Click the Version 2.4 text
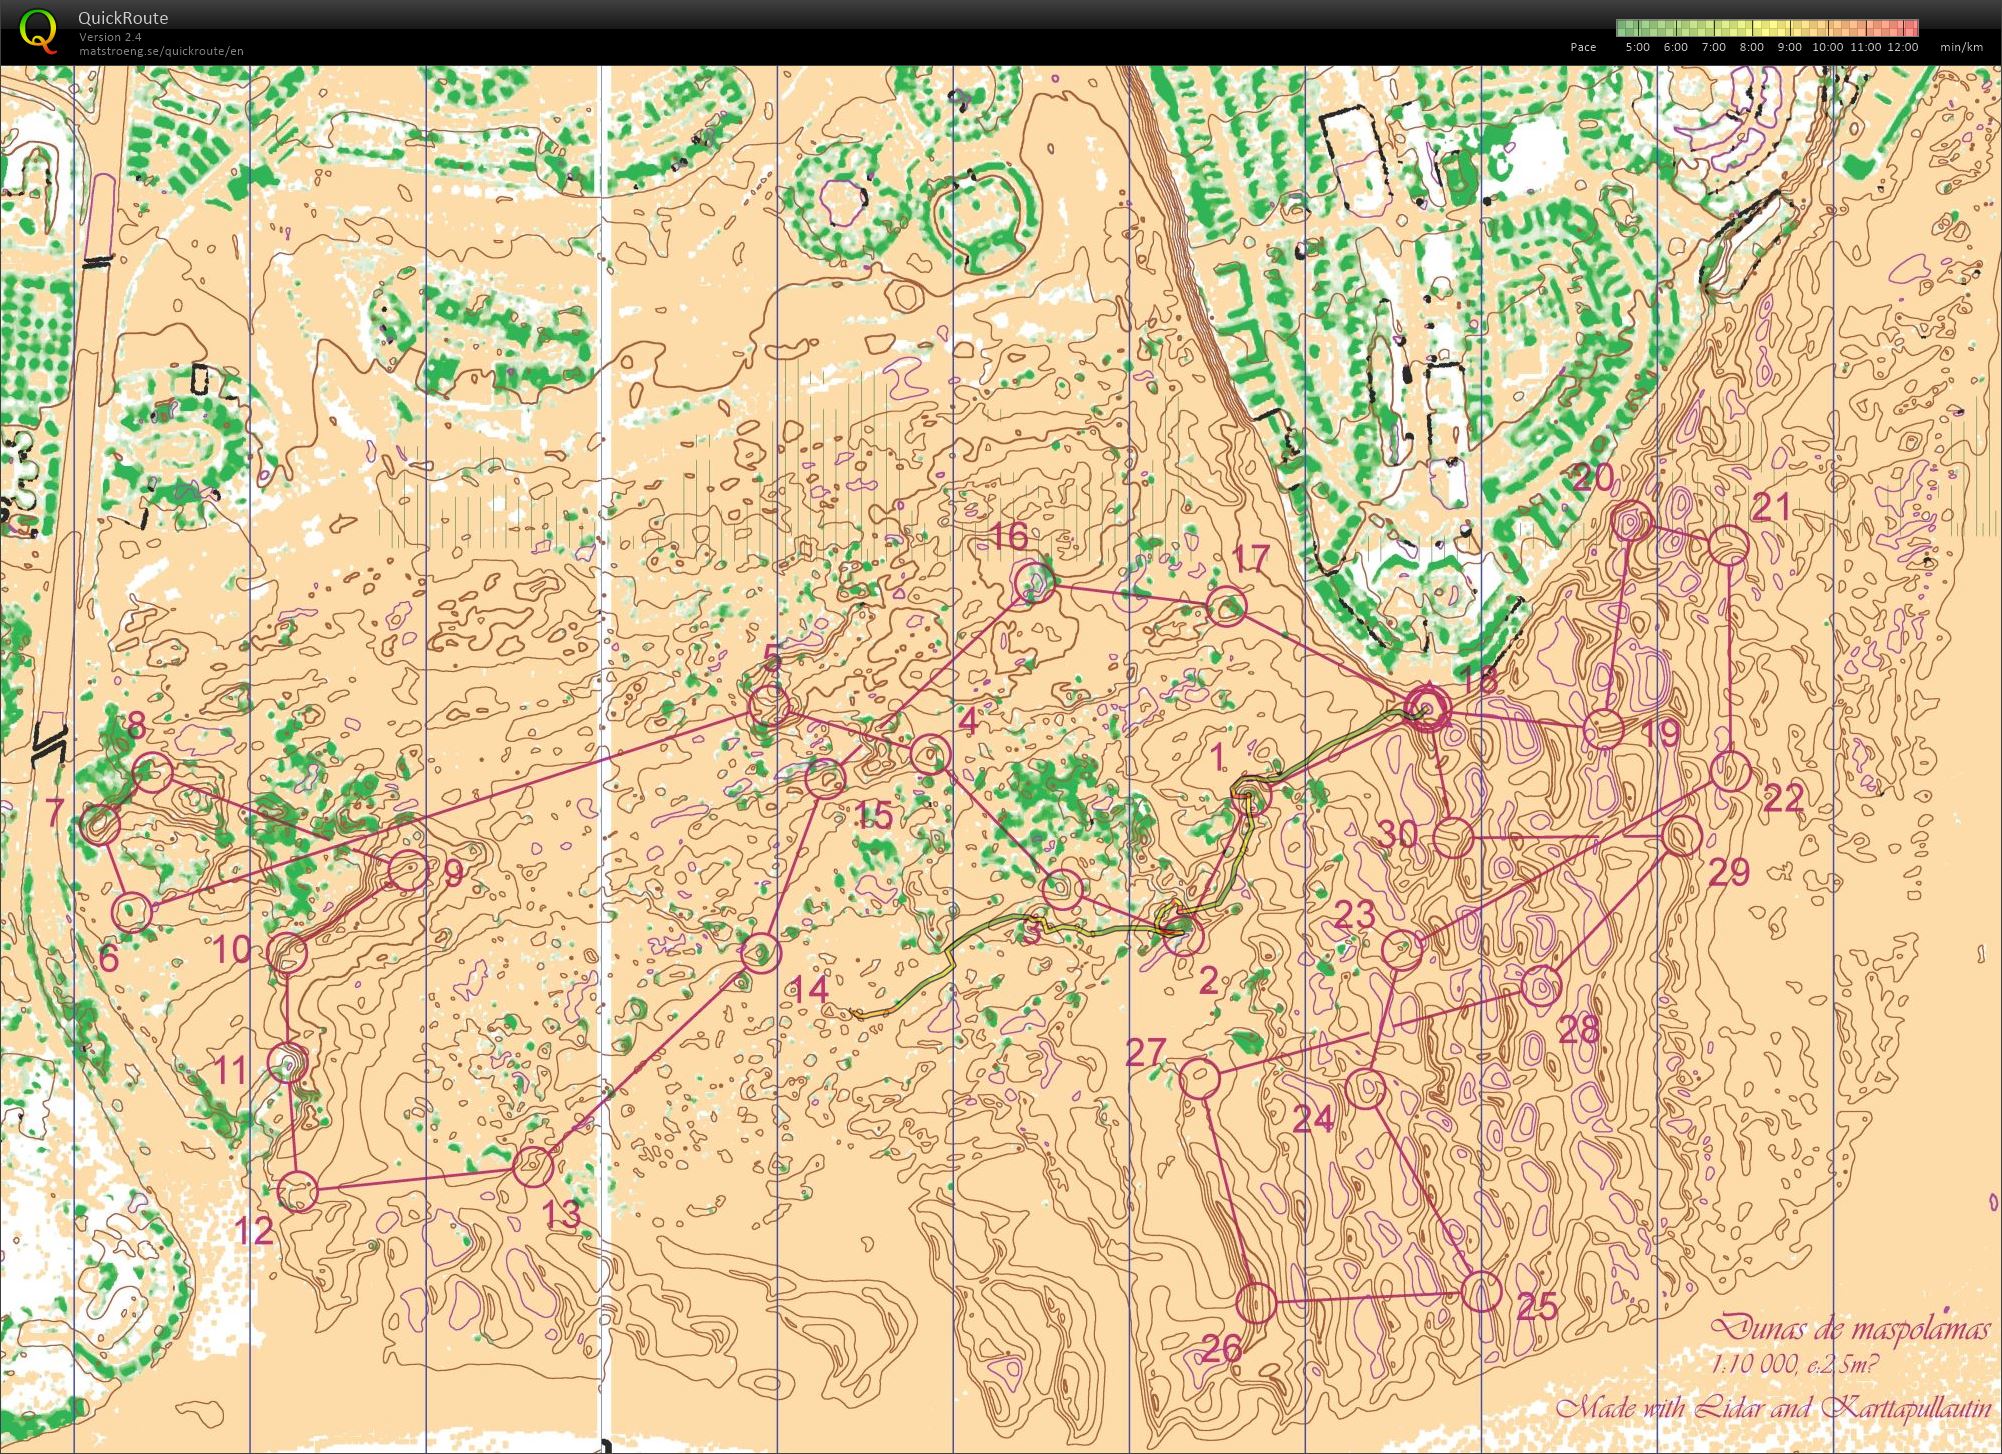The height and width of the screenshot is (1454, 2002). pos(110,37)
